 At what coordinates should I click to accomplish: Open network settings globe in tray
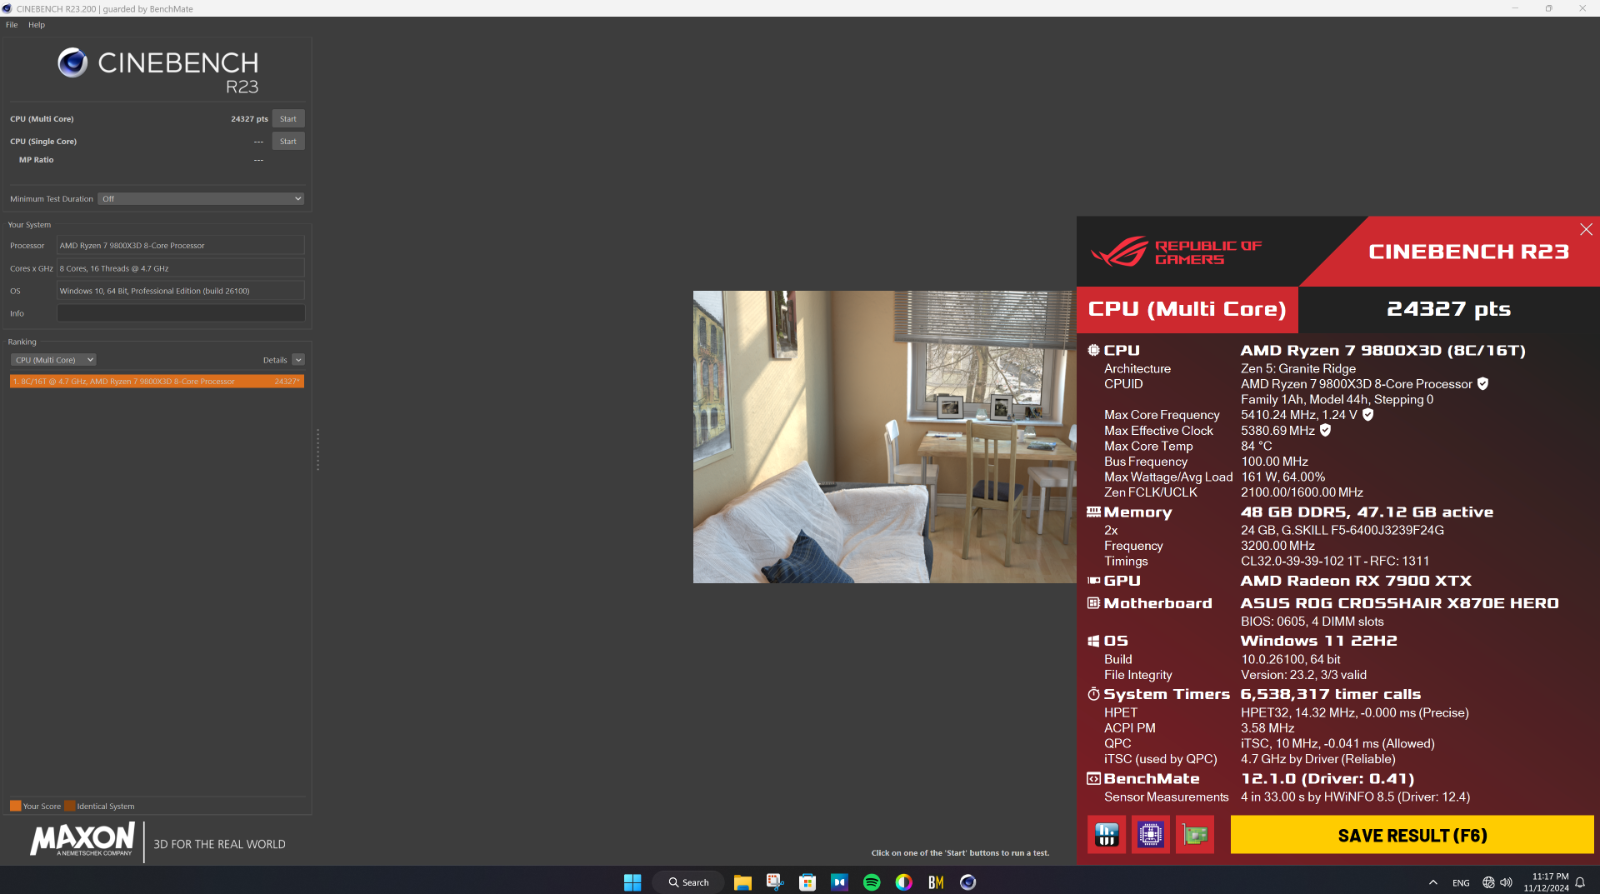[1488, 882]
